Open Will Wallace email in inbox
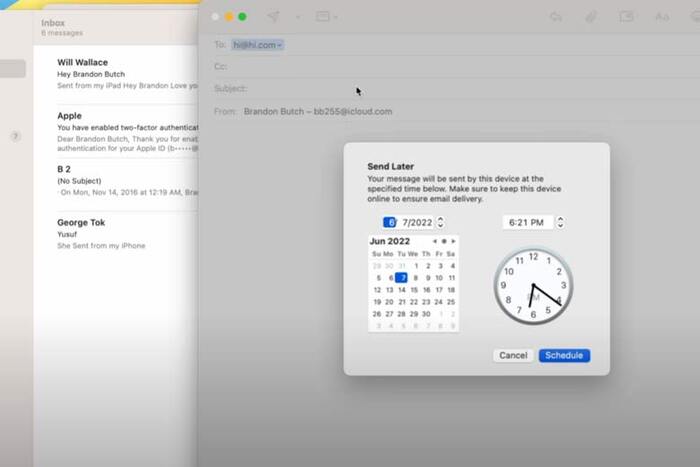This screenshot has width=700, height=467. (x=127, y=74)
